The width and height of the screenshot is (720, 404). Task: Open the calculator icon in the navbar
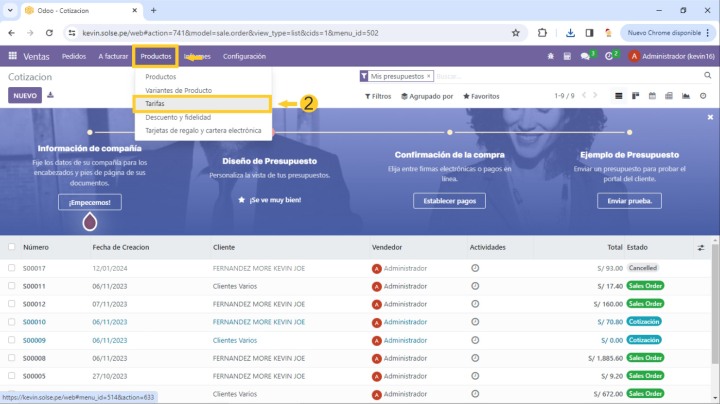(566, 56)
